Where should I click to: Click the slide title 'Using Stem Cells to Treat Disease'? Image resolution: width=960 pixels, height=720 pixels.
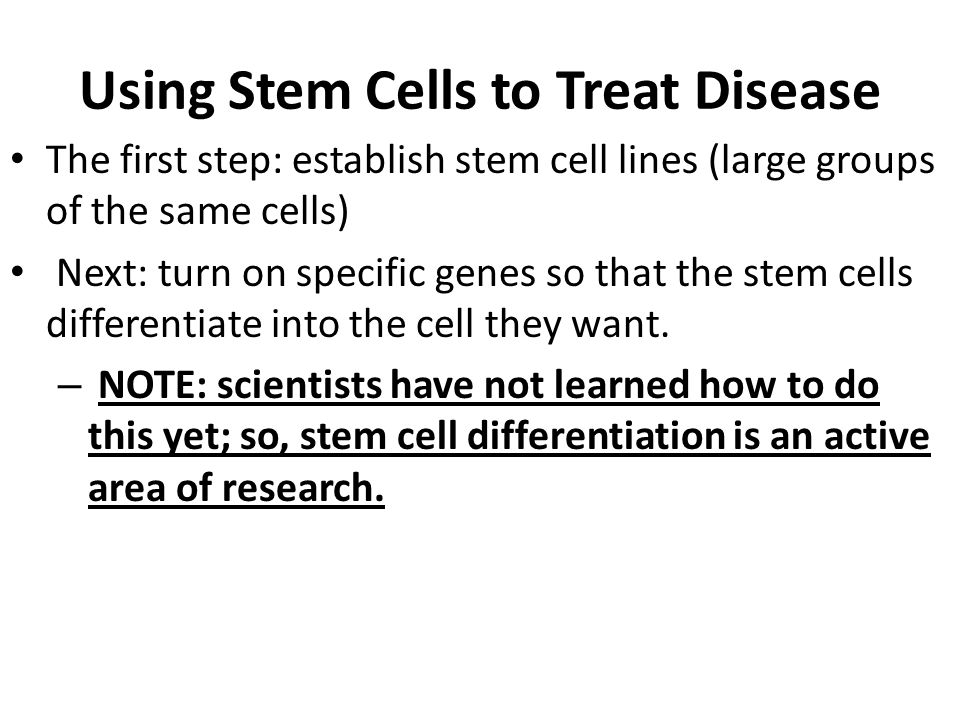pos(480,92)
